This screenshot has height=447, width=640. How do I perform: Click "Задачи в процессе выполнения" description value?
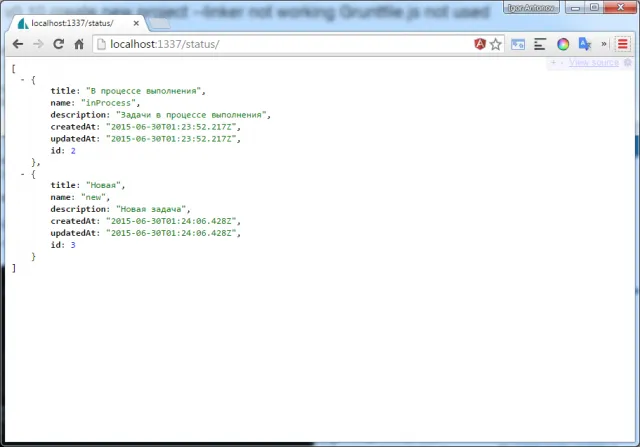[191, 115]
